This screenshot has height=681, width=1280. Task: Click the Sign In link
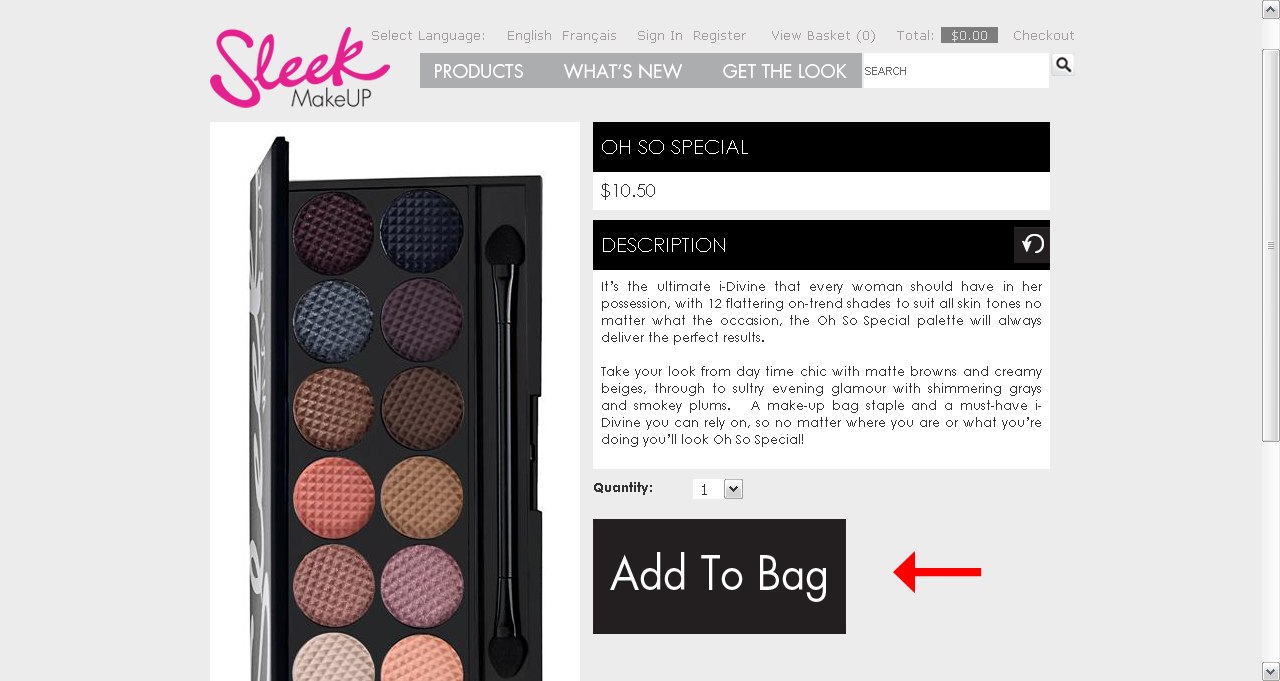(x=660, y=36)
